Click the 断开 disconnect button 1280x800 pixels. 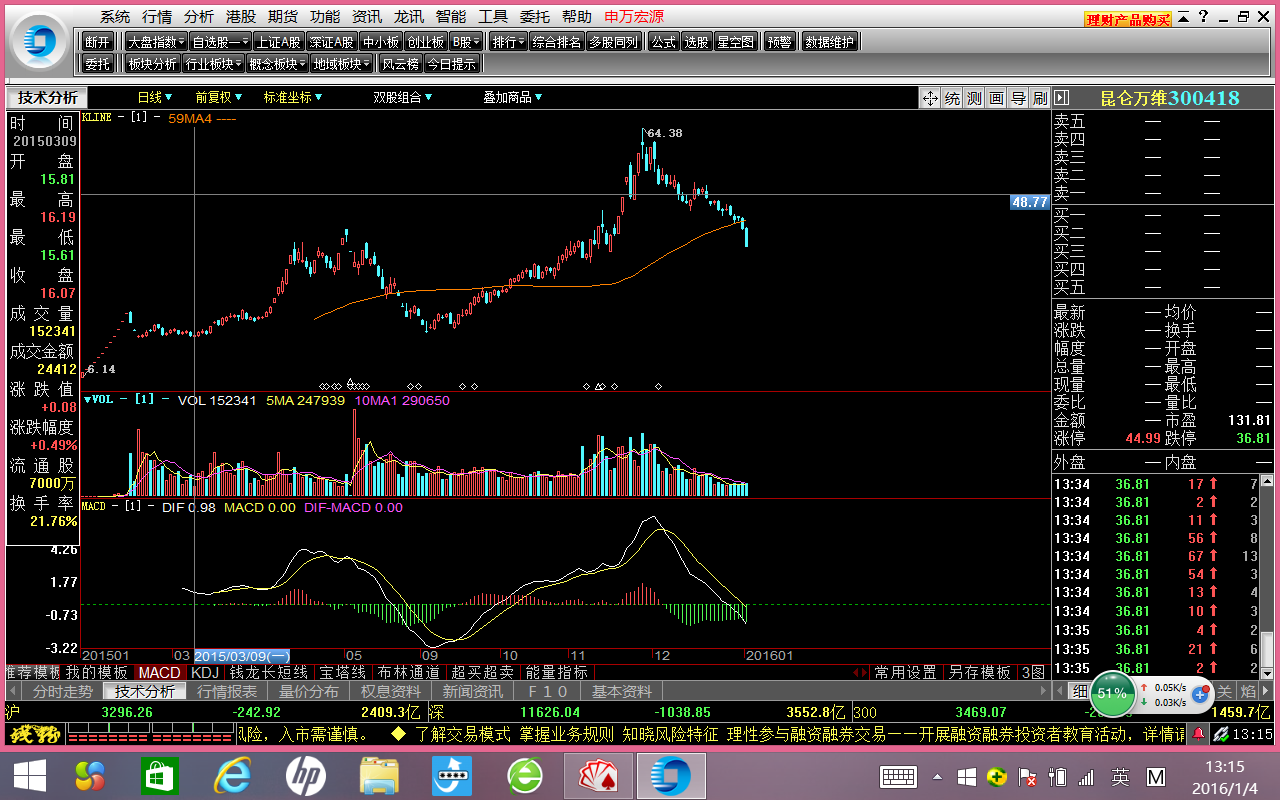(x=98, y=41)
